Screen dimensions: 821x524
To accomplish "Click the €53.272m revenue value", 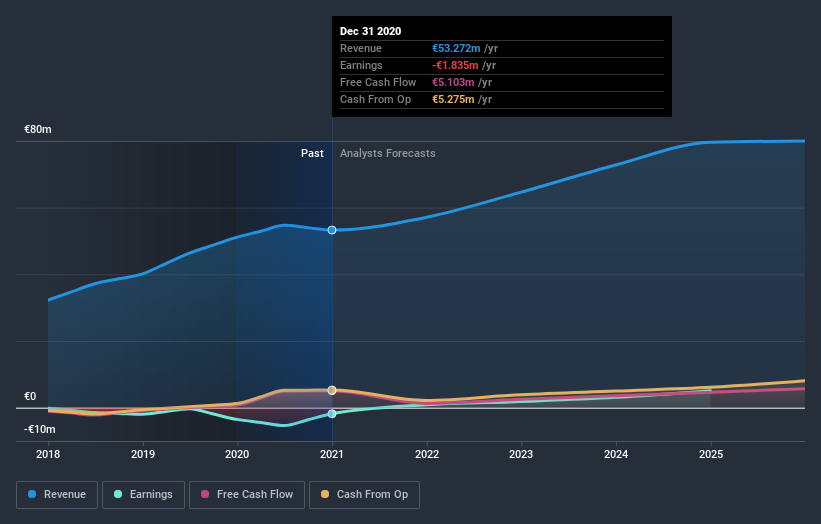I will tap(456, 48).
